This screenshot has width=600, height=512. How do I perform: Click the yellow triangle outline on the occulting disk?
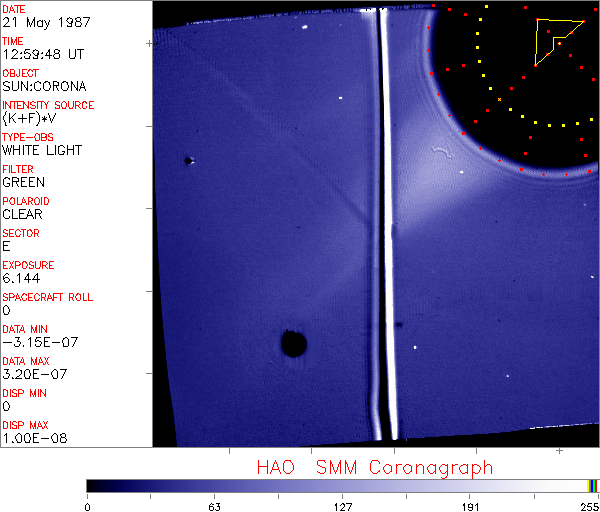tap(559, 42)
